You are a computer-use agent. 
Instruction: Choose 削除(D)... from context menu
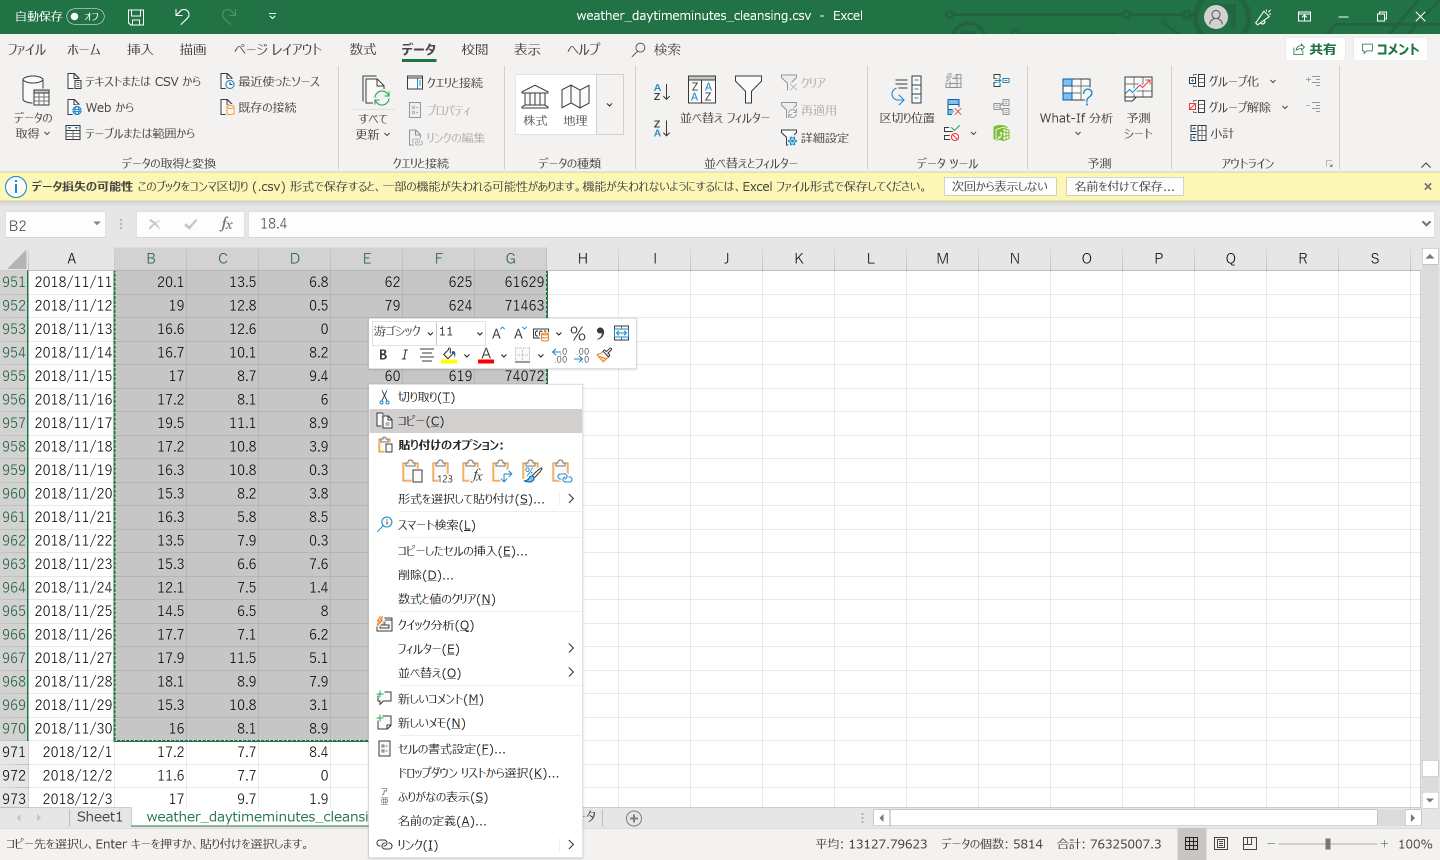pyautogui.click(x=476, y=575)
